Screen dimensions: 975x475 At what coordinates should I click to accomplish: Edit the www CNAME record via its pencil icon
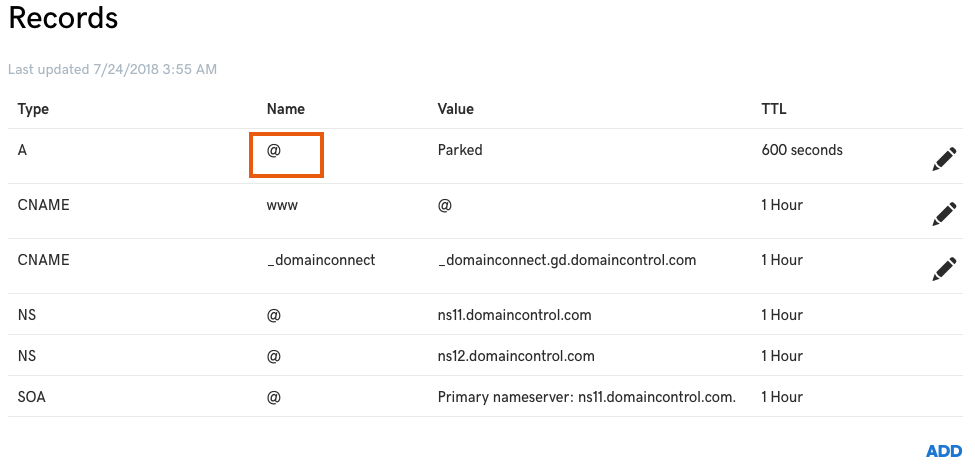944,214
